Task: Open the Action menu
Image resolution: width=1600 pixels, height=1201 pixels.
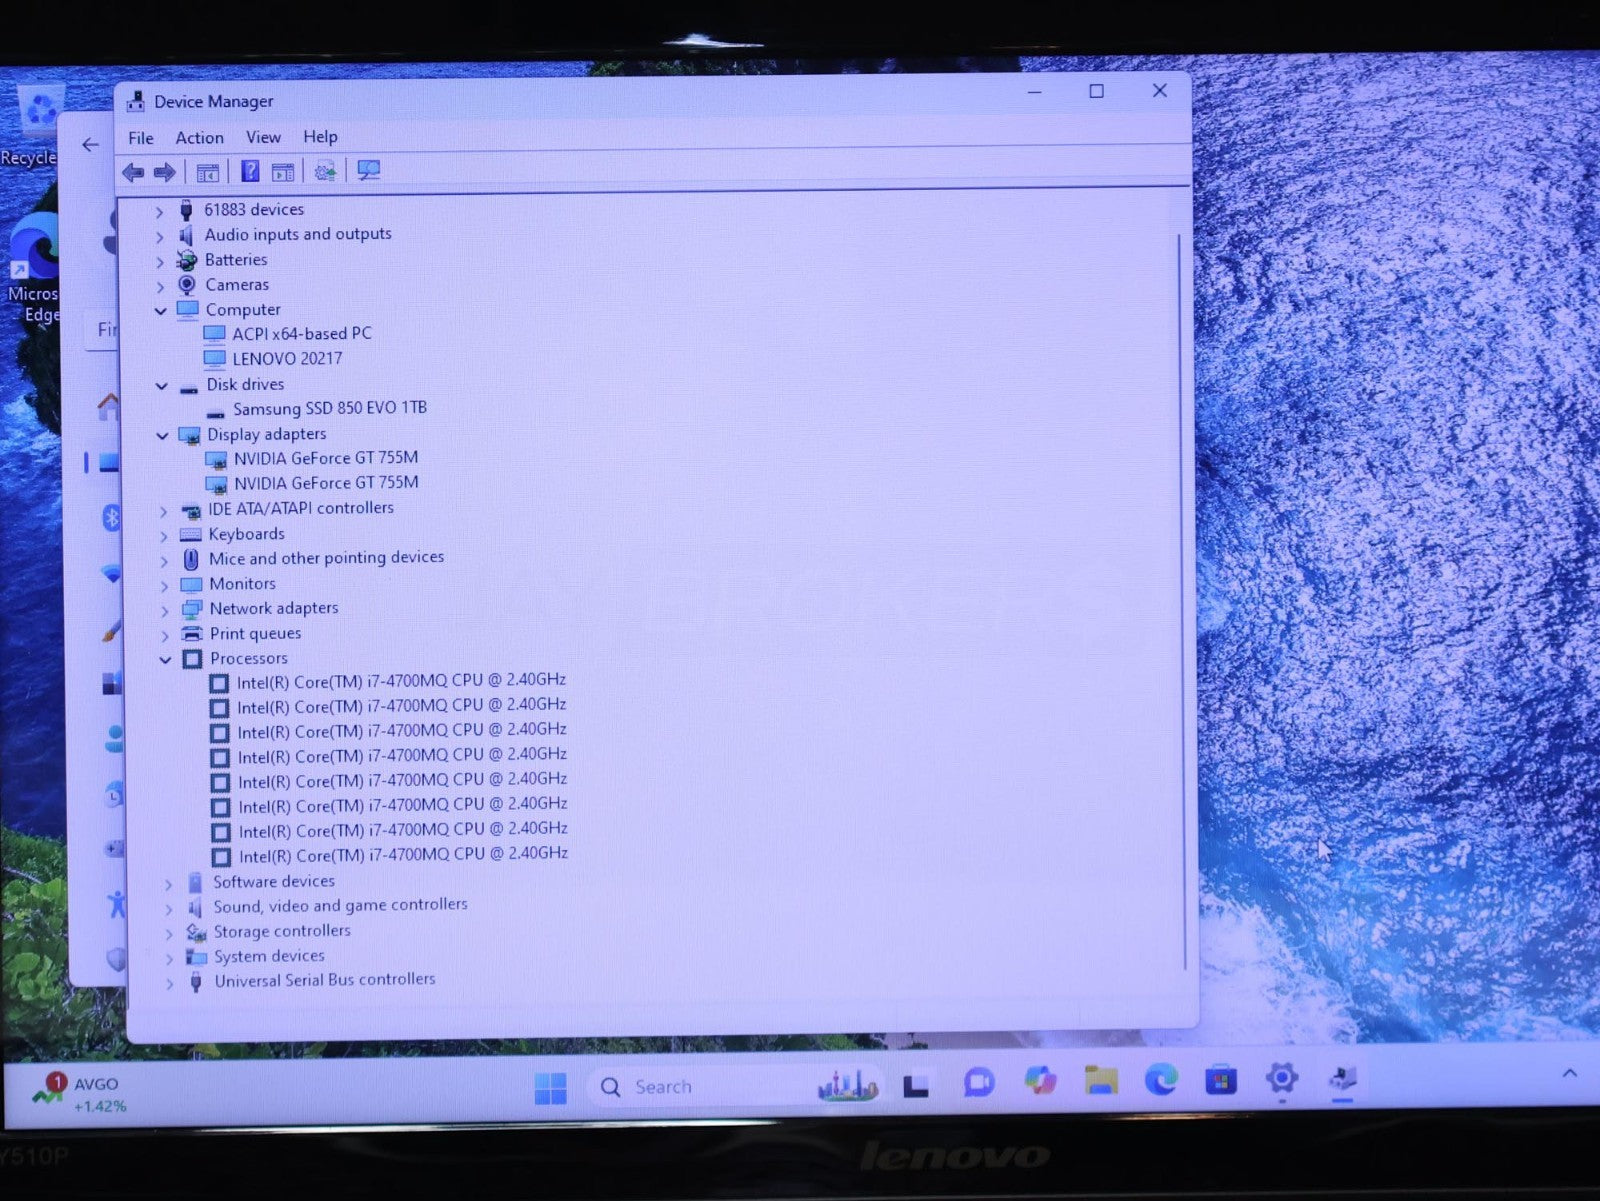Action: point(199,138)
